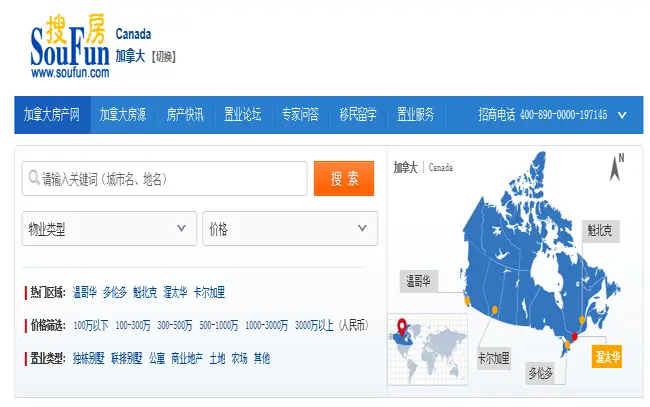This screenshot has width=650, height=407.
Task: Choose property type 独栋别墅
Action: (88, 359)
